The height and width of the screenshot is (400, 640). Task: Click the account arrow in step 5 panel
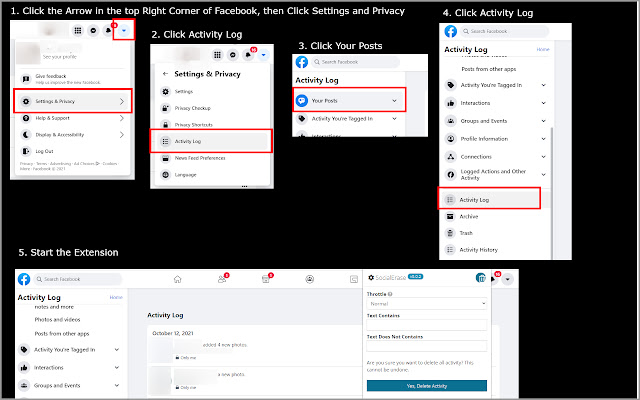507,280
